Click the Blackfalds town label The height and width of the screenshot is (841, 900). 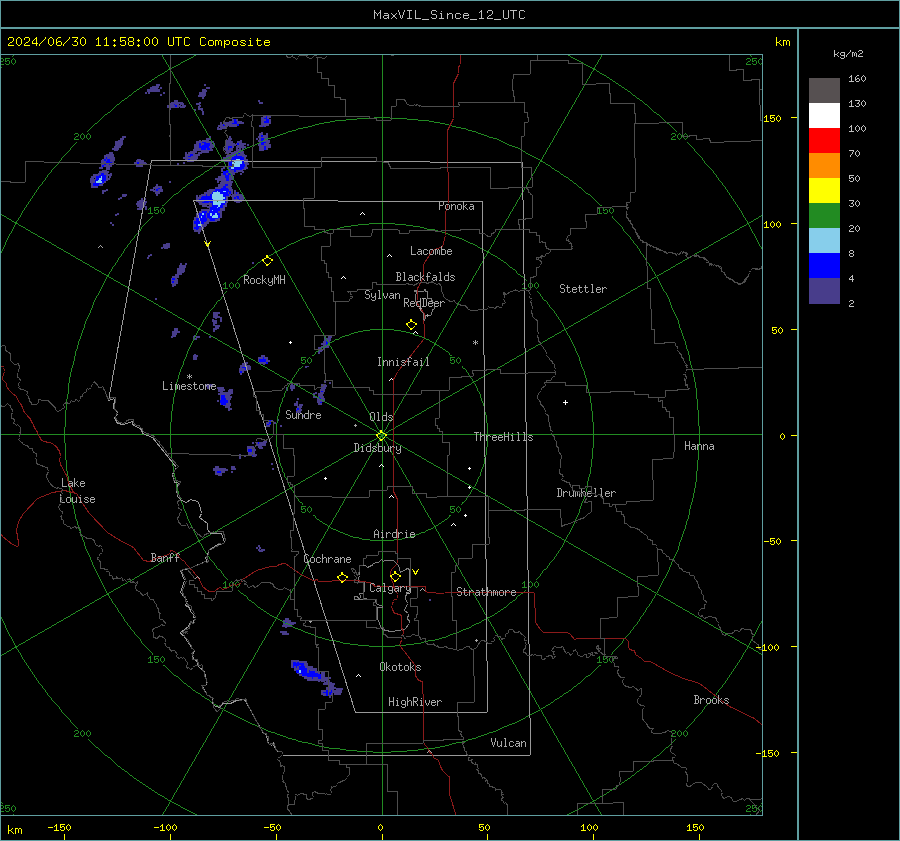click(425, 277)
